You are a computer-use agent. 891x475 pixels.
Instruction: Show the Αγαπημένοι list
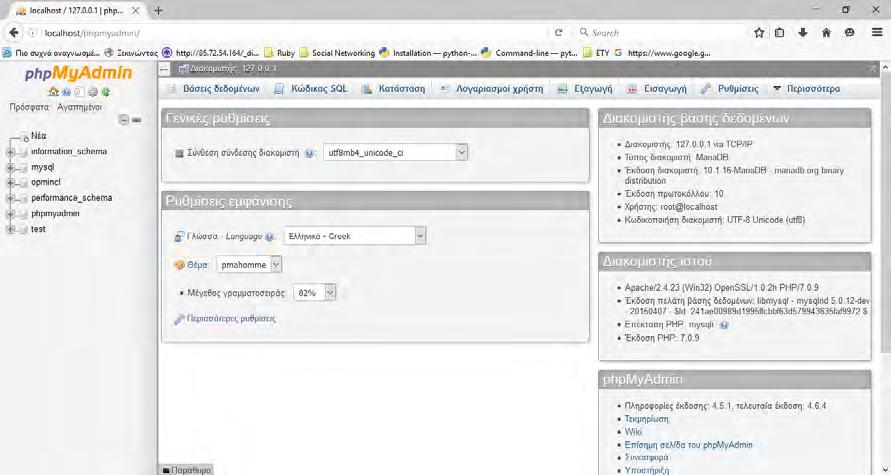tap(80, 107)
